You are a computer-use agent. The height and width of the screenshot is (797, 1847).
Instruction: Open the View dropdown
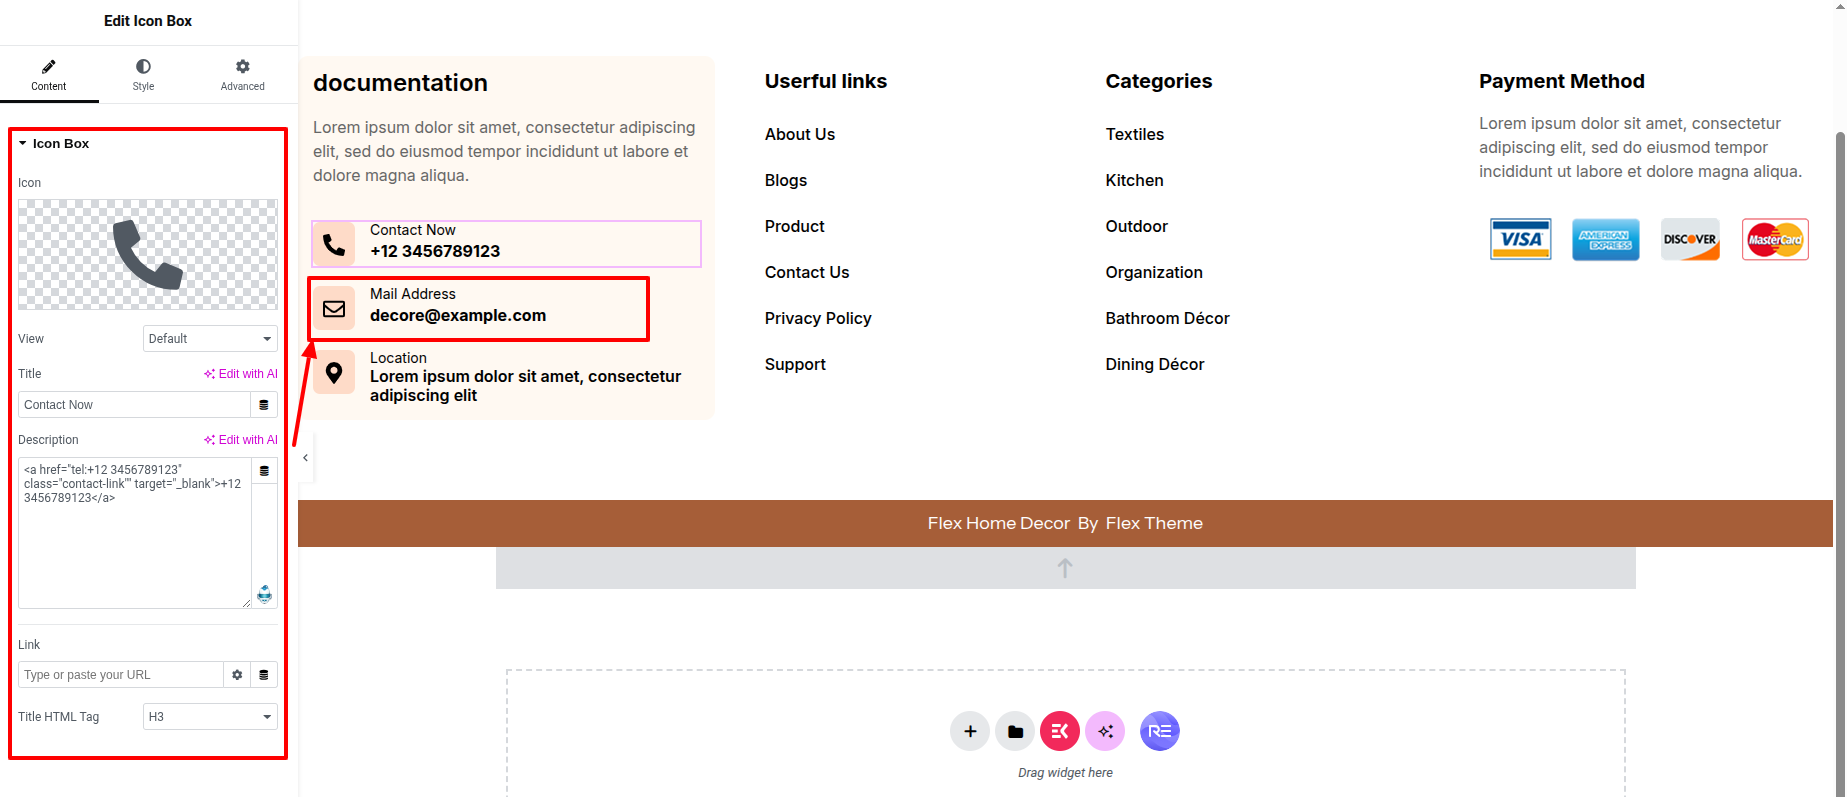click(210, 339)
